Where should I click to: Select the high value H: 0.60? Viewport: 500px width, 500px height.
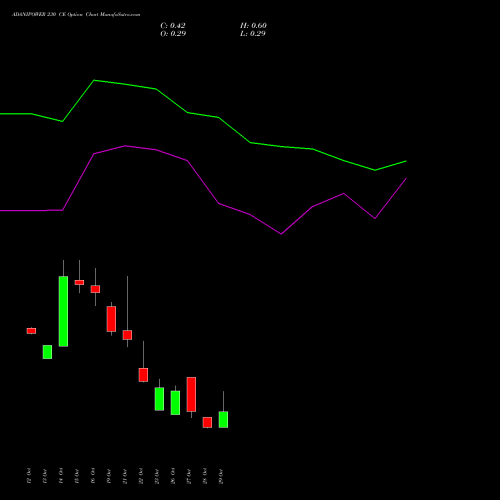(253, 26)
